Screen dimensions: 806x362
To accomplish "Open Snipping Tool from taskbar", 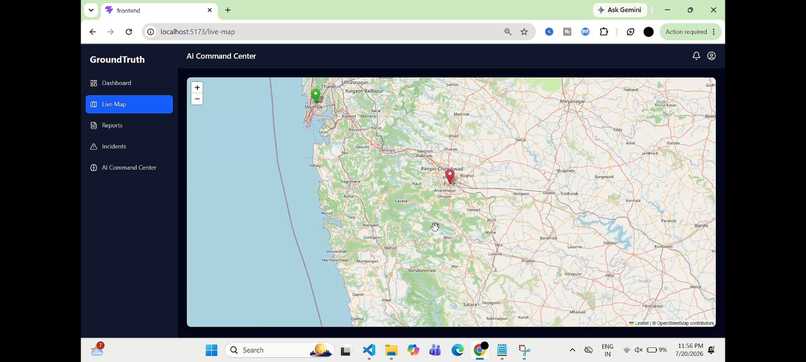I will coord(524,350).
